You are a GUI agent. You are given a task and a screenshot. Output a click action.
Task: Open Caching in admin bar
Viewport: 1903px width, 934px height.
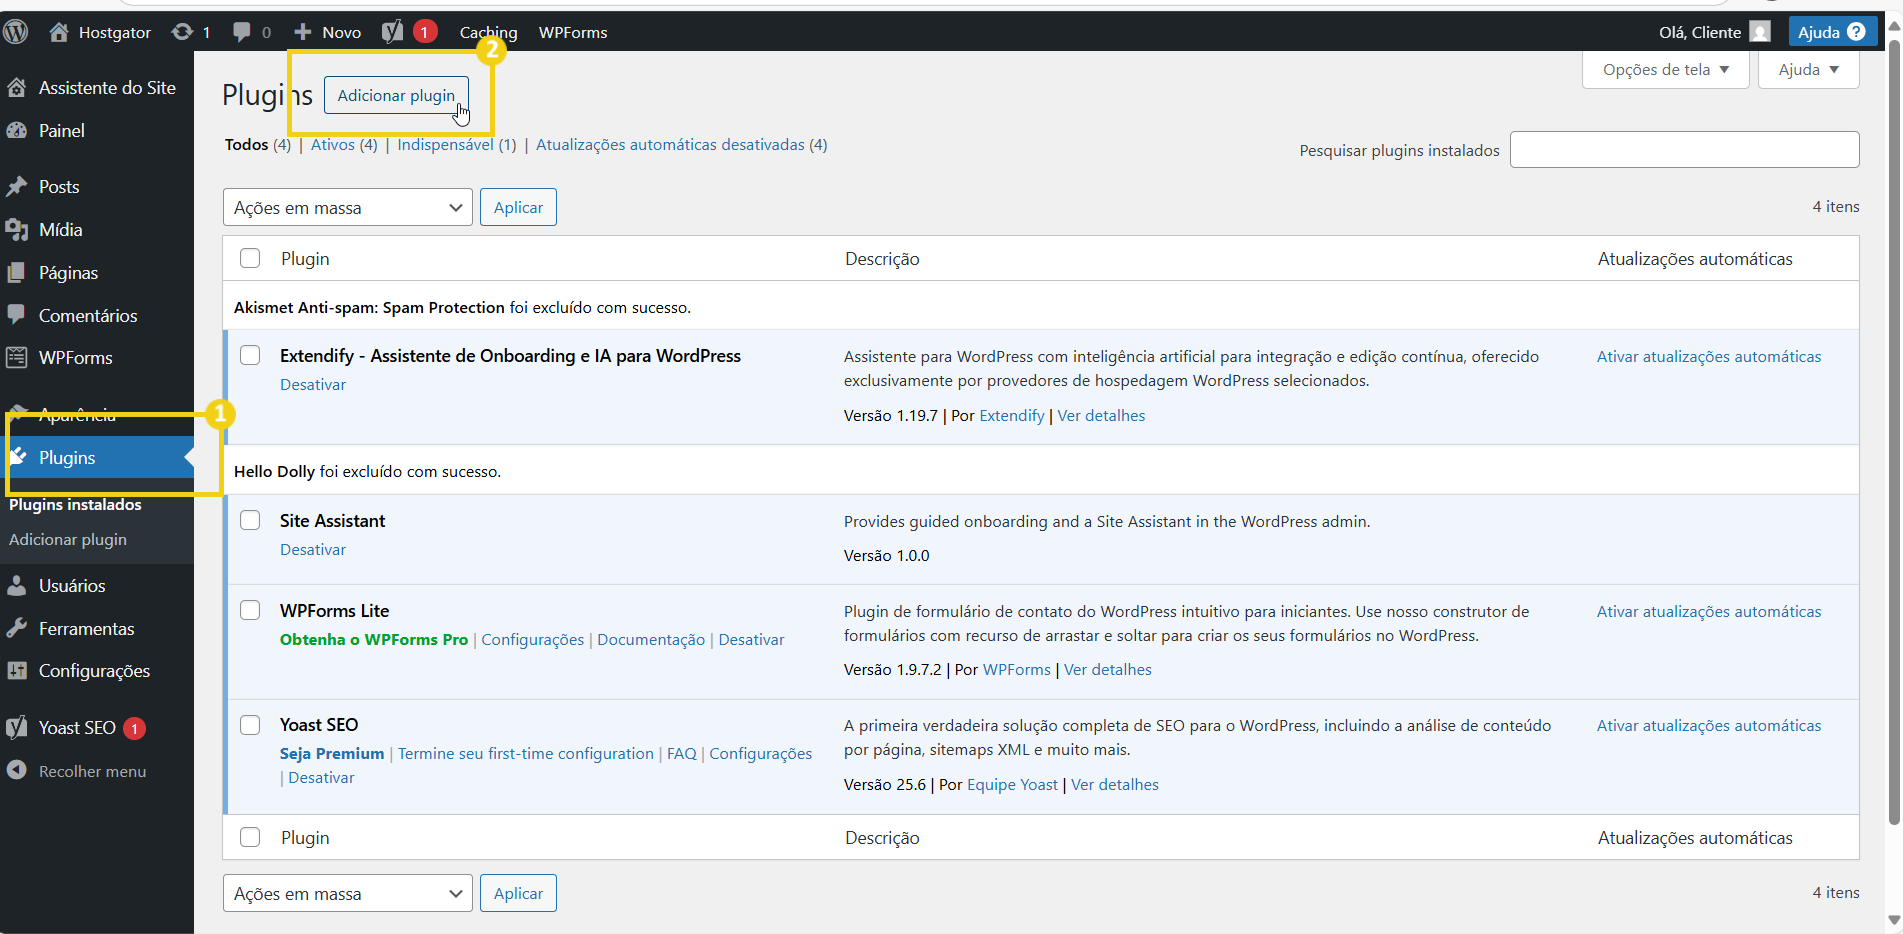coord(488,32)
